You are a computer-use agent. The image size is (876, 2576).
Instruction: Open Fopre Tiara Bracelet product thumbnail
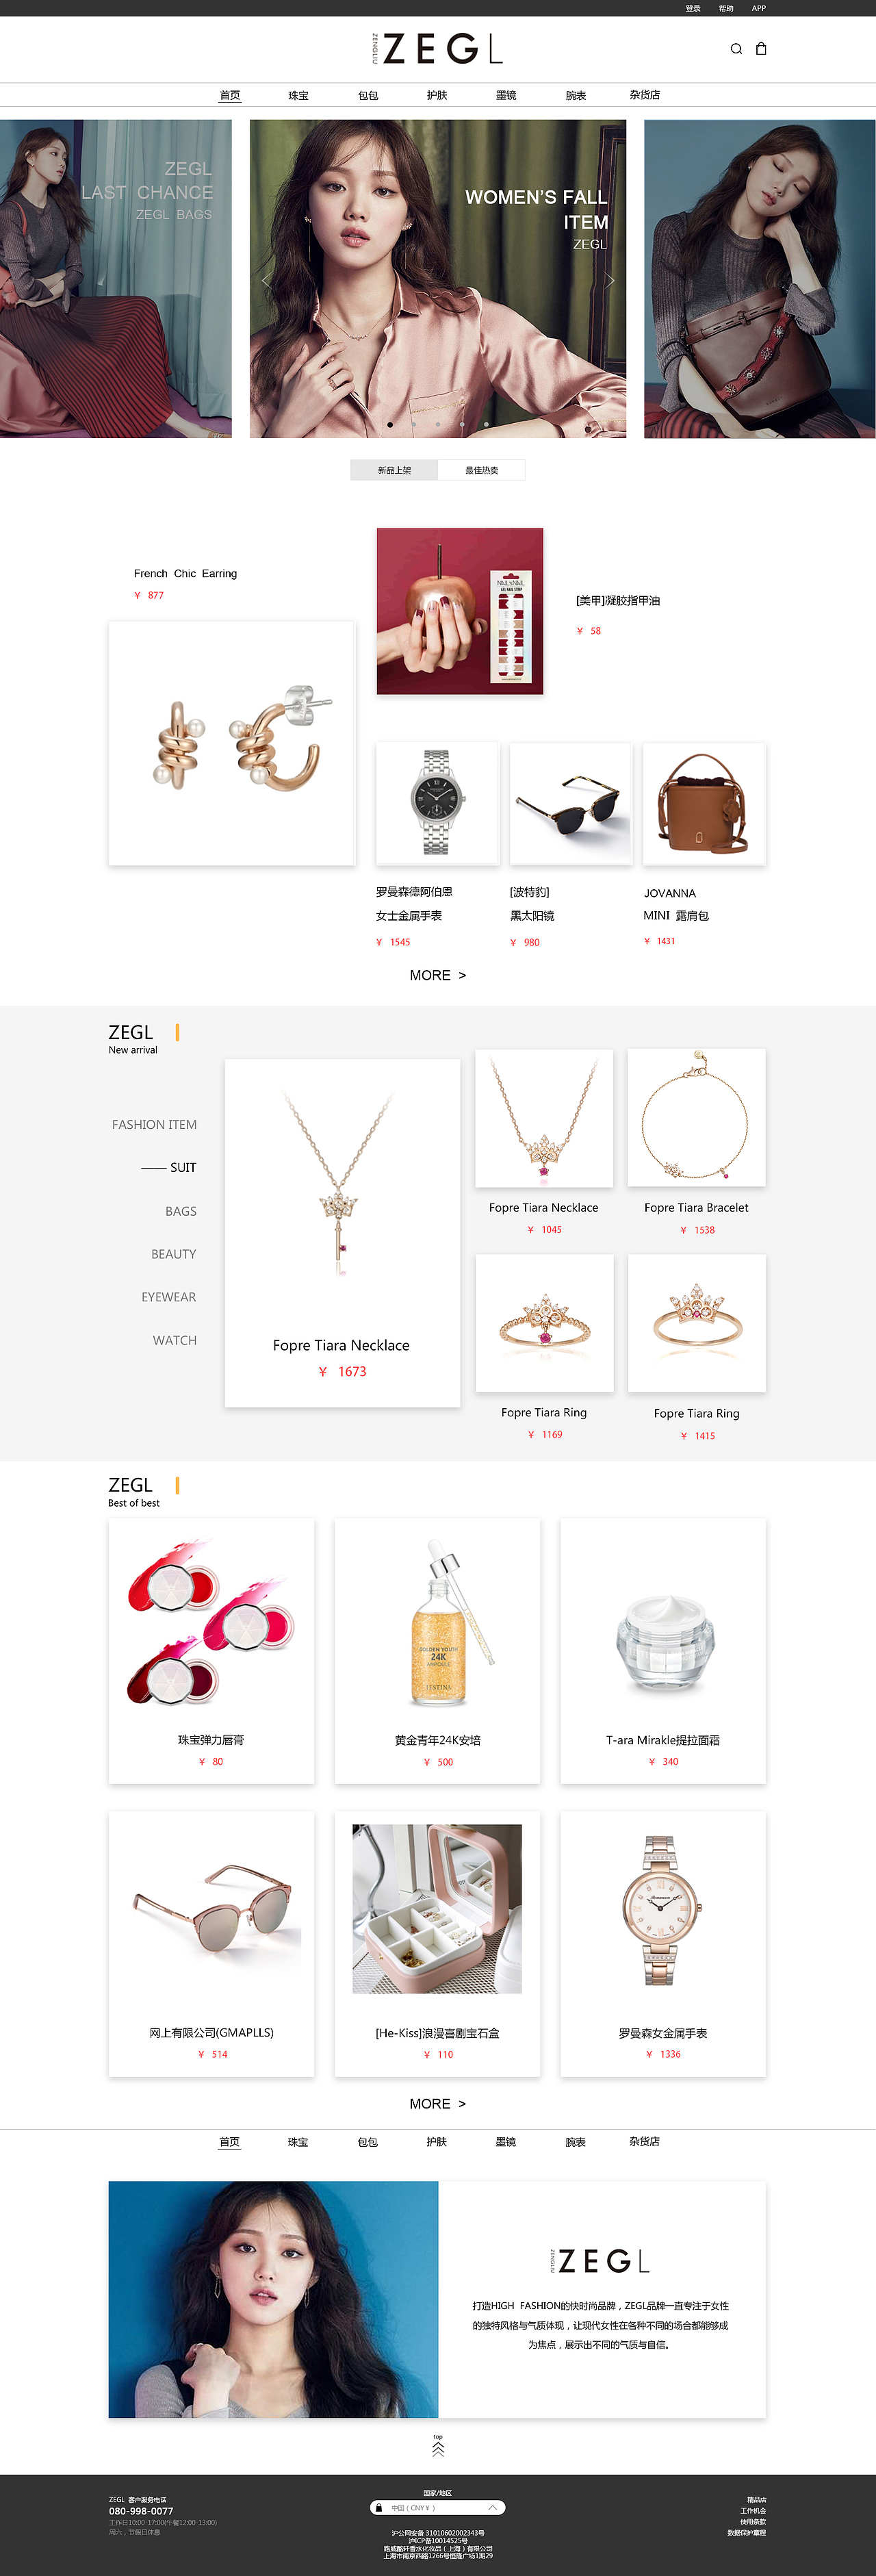[x=696, y=1118]
